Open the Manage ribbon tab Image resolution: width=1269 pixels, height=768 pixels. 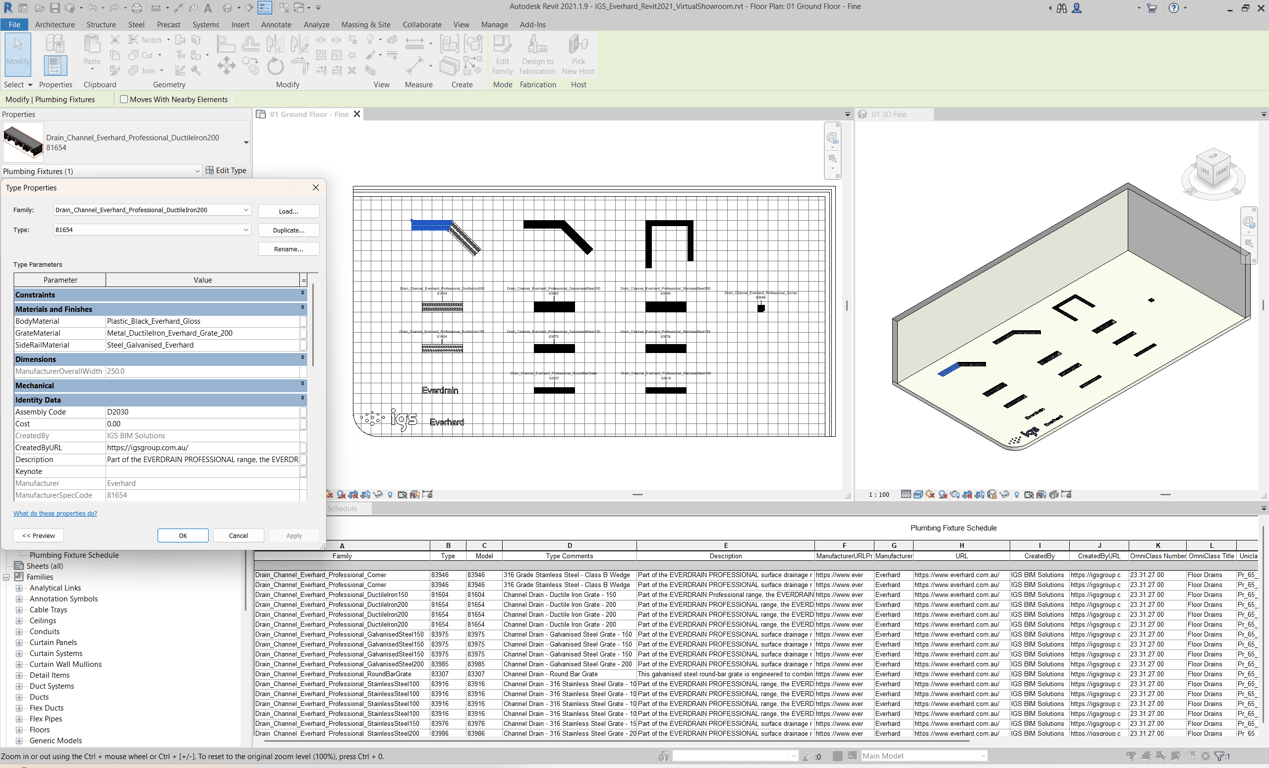(x=494, y=24)
